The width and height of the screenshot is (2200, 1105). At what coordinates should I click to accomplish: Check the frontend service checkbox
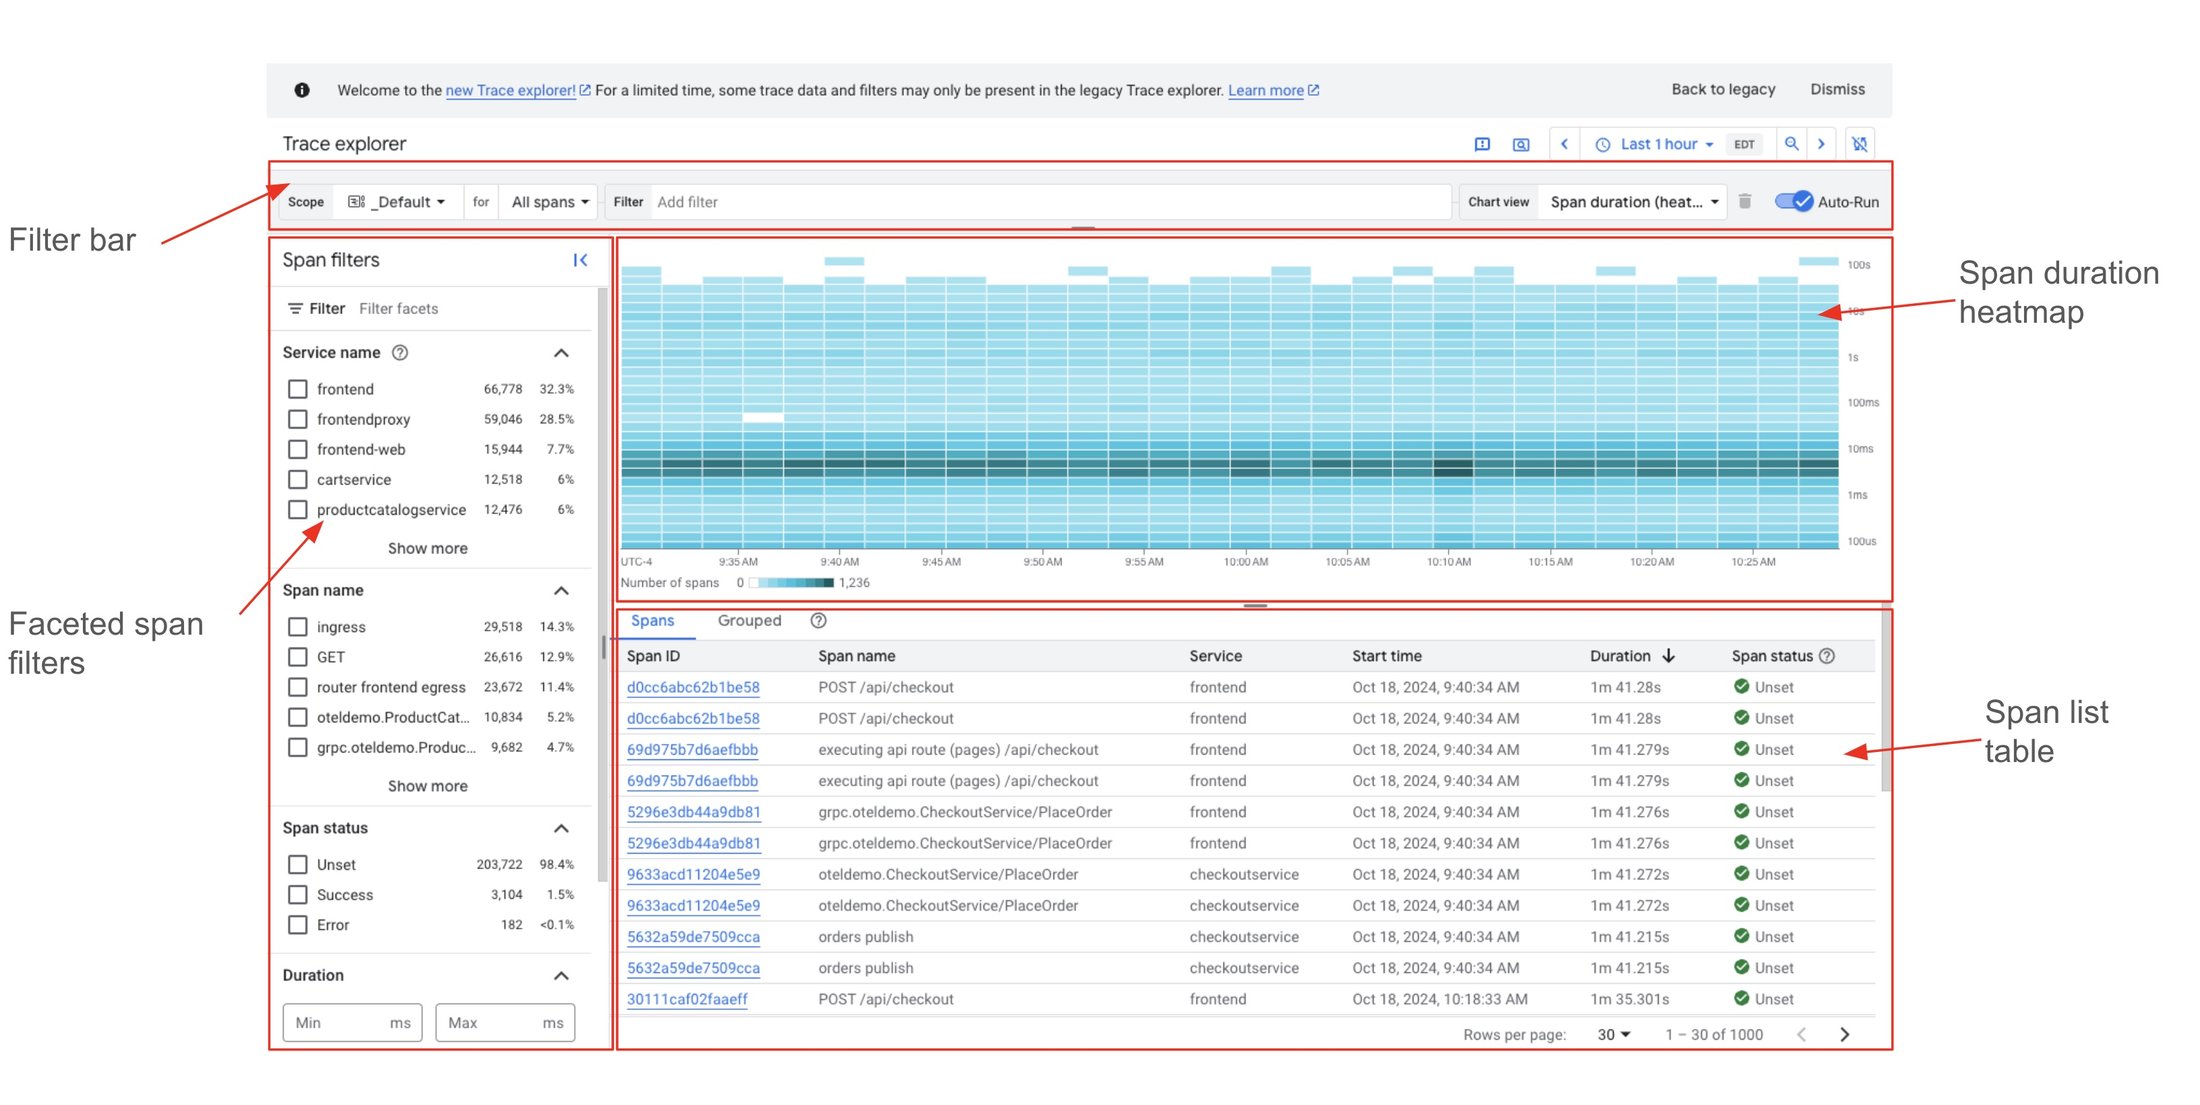(297, 389)
